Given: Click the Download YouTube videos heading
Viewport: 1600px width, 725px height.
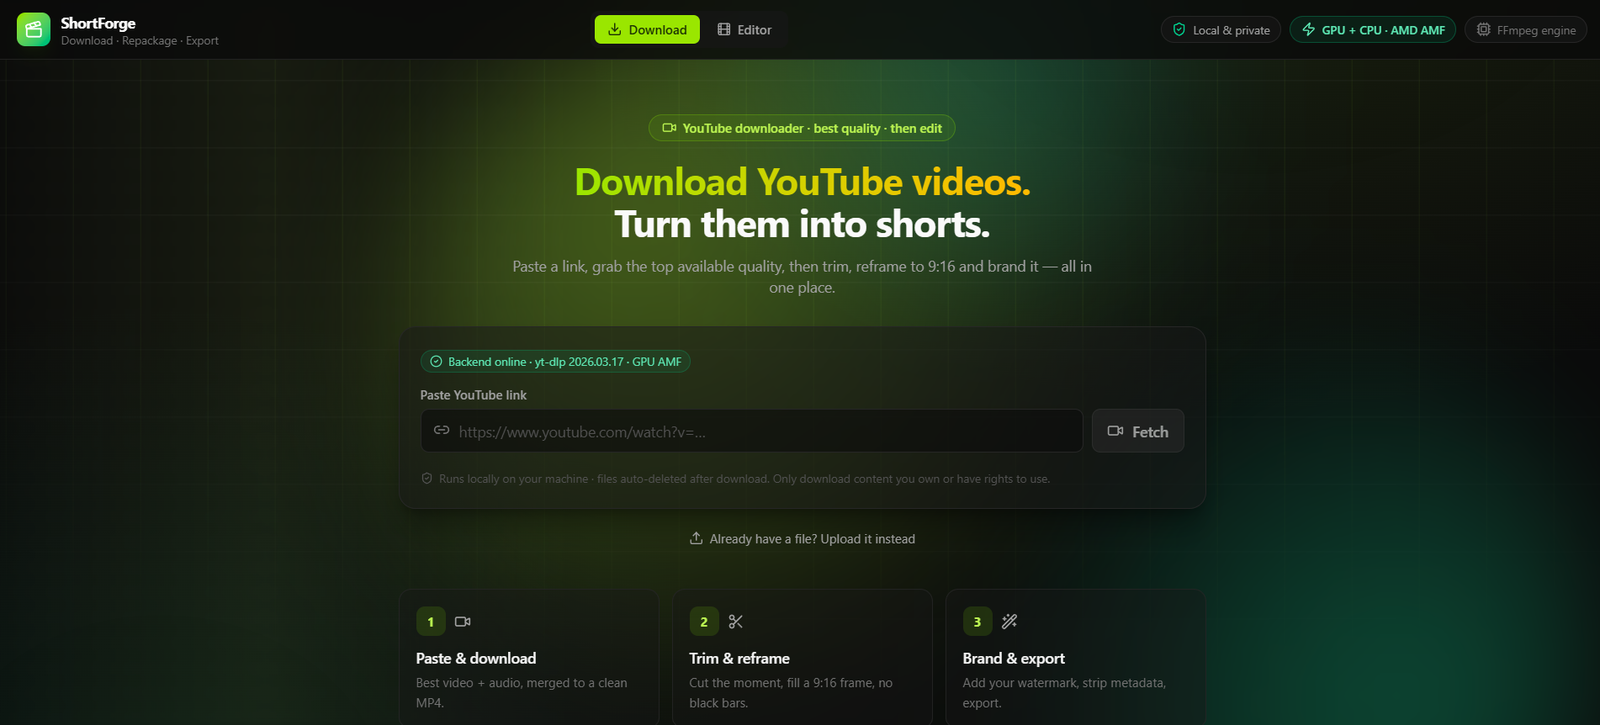Looking at the screenshot, I should click(x=802, y=182).
